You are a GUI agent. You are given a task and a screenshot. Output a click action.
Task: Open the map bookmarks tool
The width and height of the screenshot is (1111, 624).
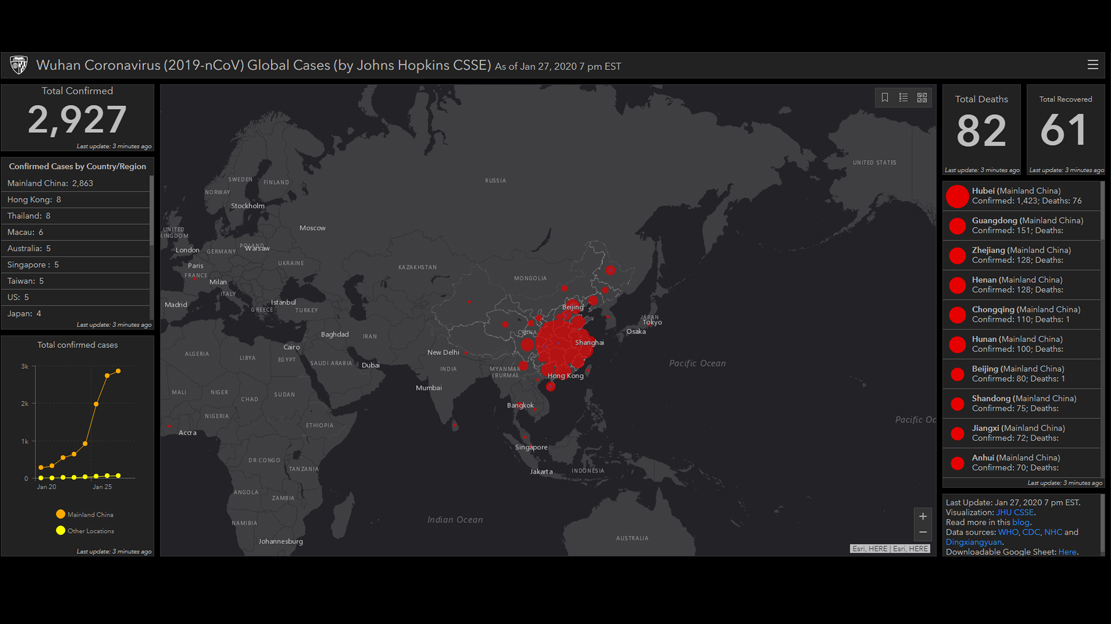pyautogui.click(x=885, y=98)
